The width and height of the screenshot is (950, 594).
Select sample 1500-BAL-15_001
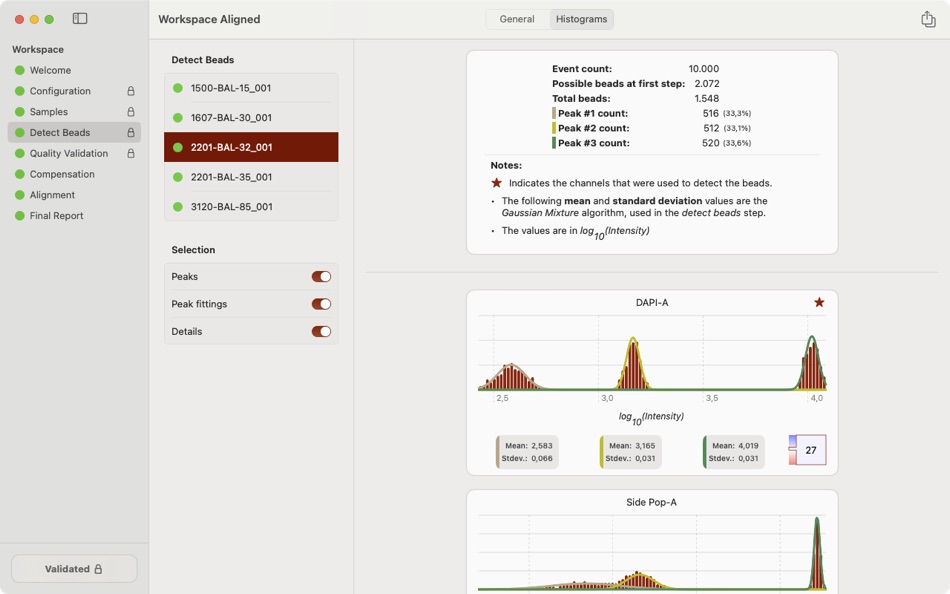pyautogui.click(x=251, y=88)
